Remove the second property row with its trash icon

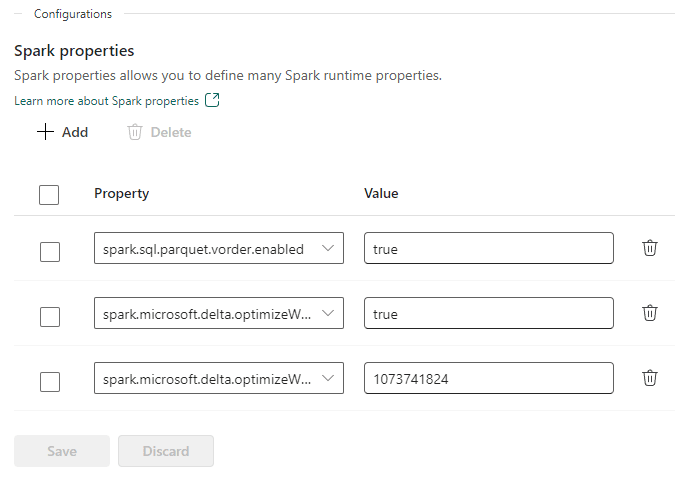[649, 313]
